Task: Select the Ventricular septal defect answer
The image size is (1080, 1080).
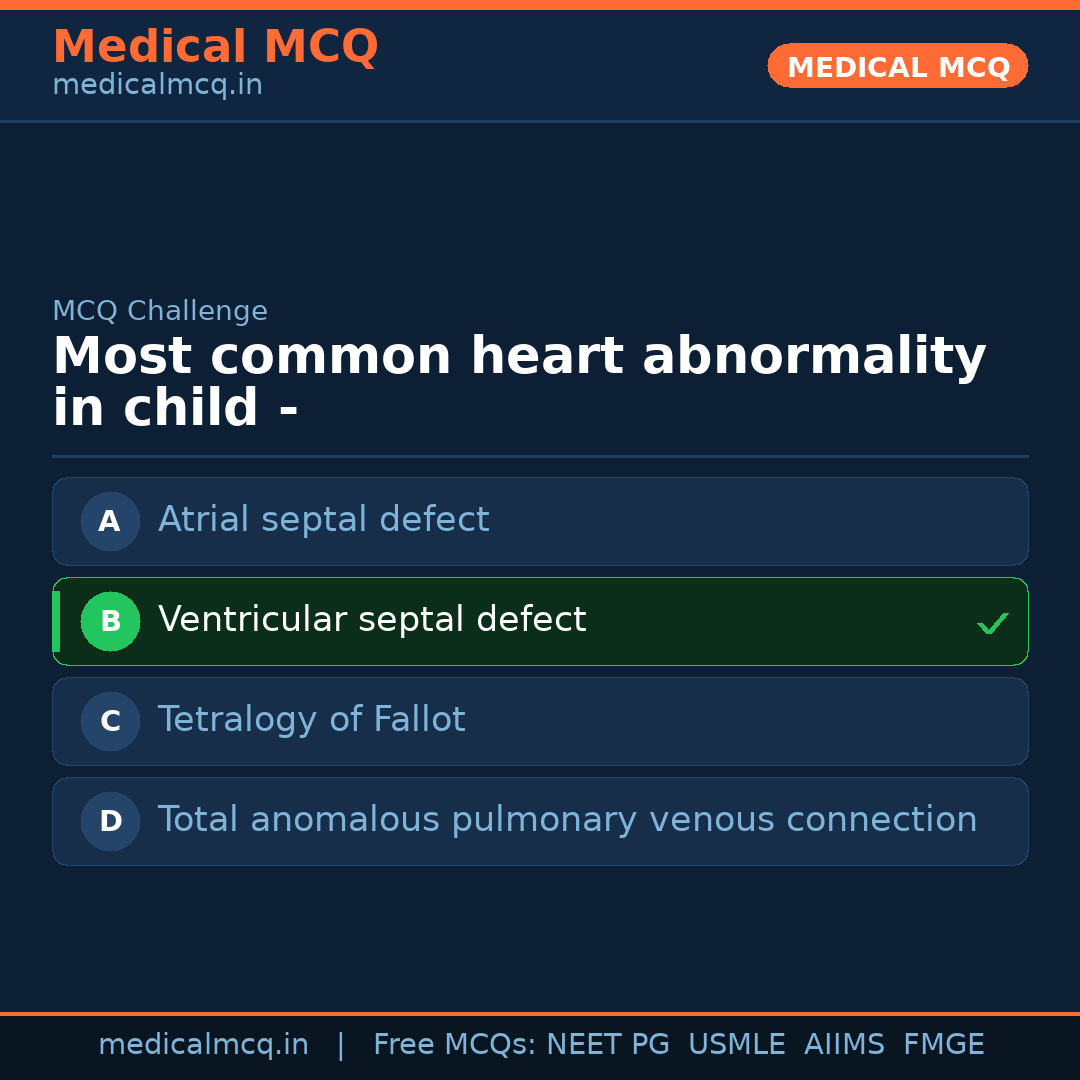Action: (372, 620)
